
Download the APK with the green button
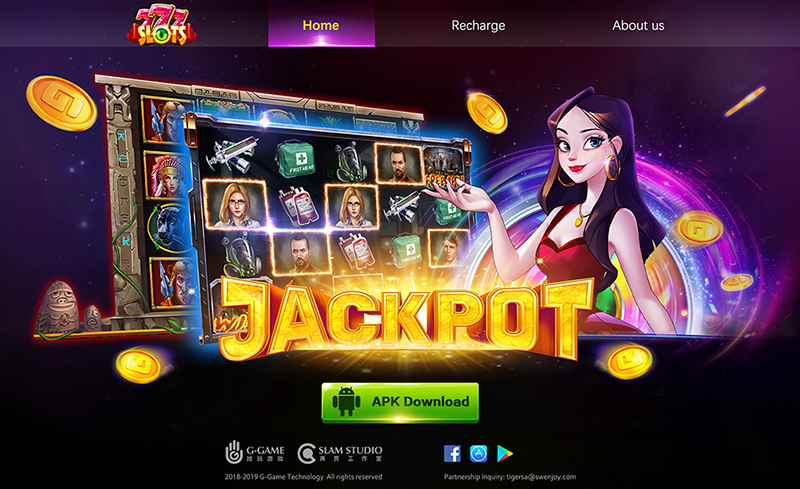pos(400,402)
